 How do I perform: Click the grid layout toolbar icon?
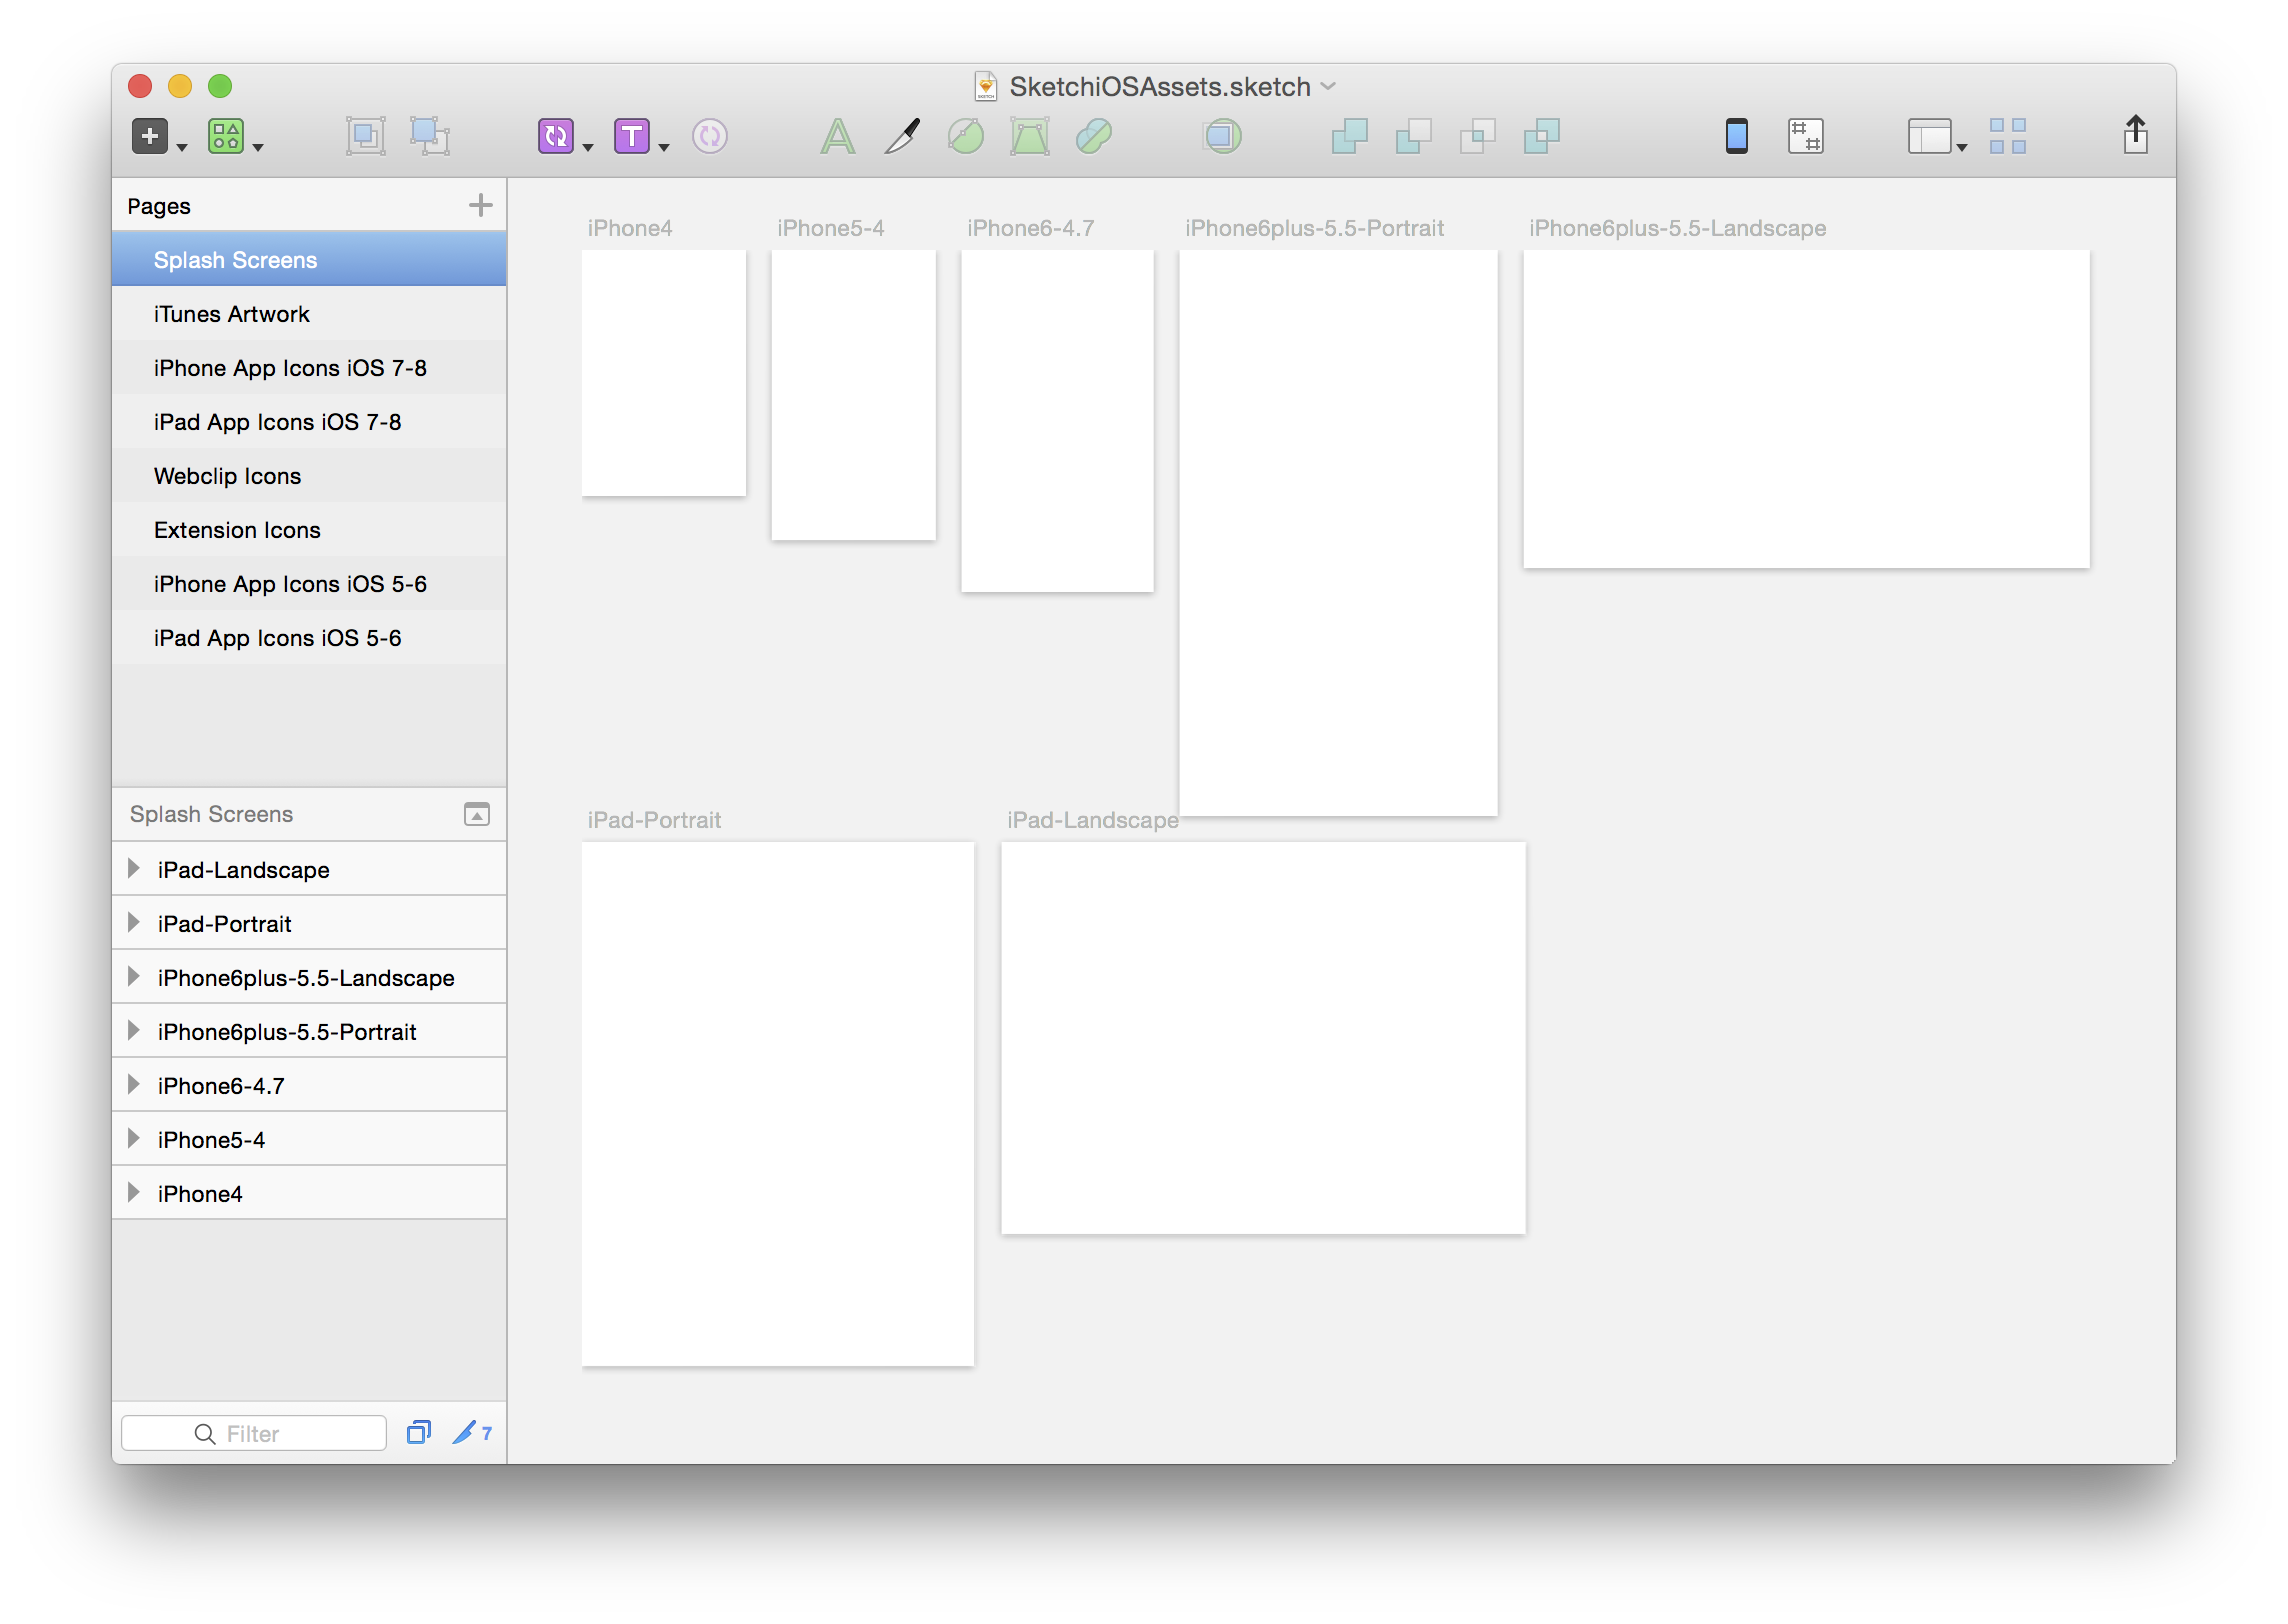(x=2007, y=136)
